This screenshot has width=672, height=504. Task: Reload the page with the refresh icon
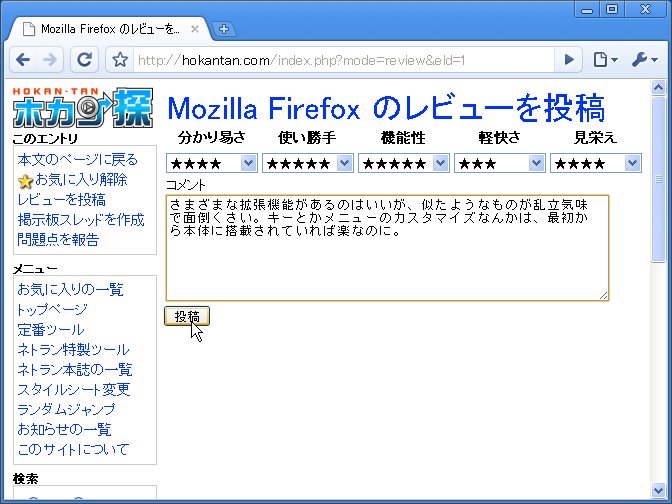point(84,60)
